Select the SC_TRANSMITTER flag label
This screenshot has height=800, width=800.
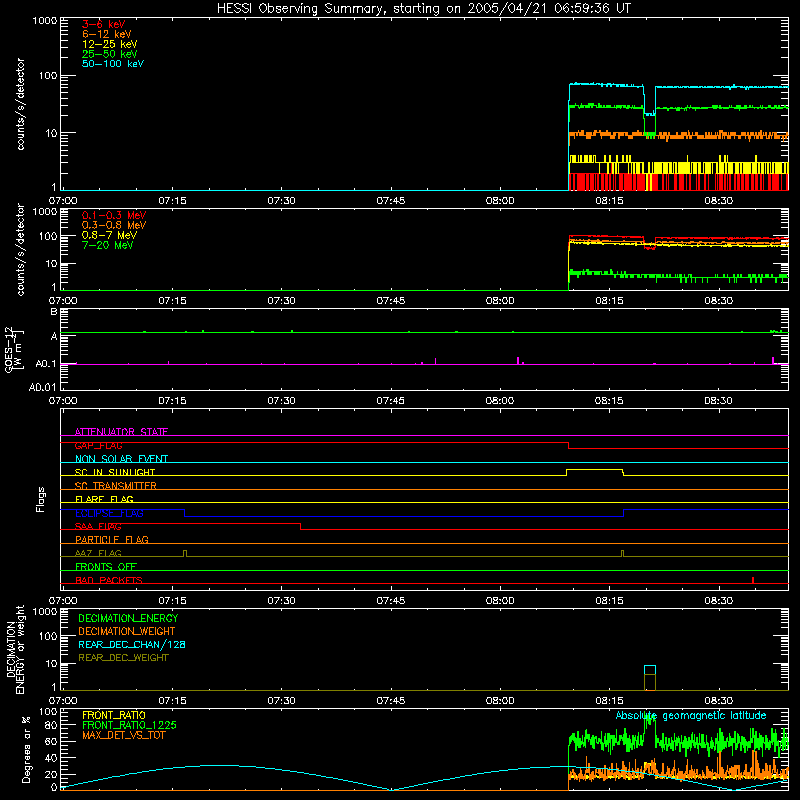point(116,486)
